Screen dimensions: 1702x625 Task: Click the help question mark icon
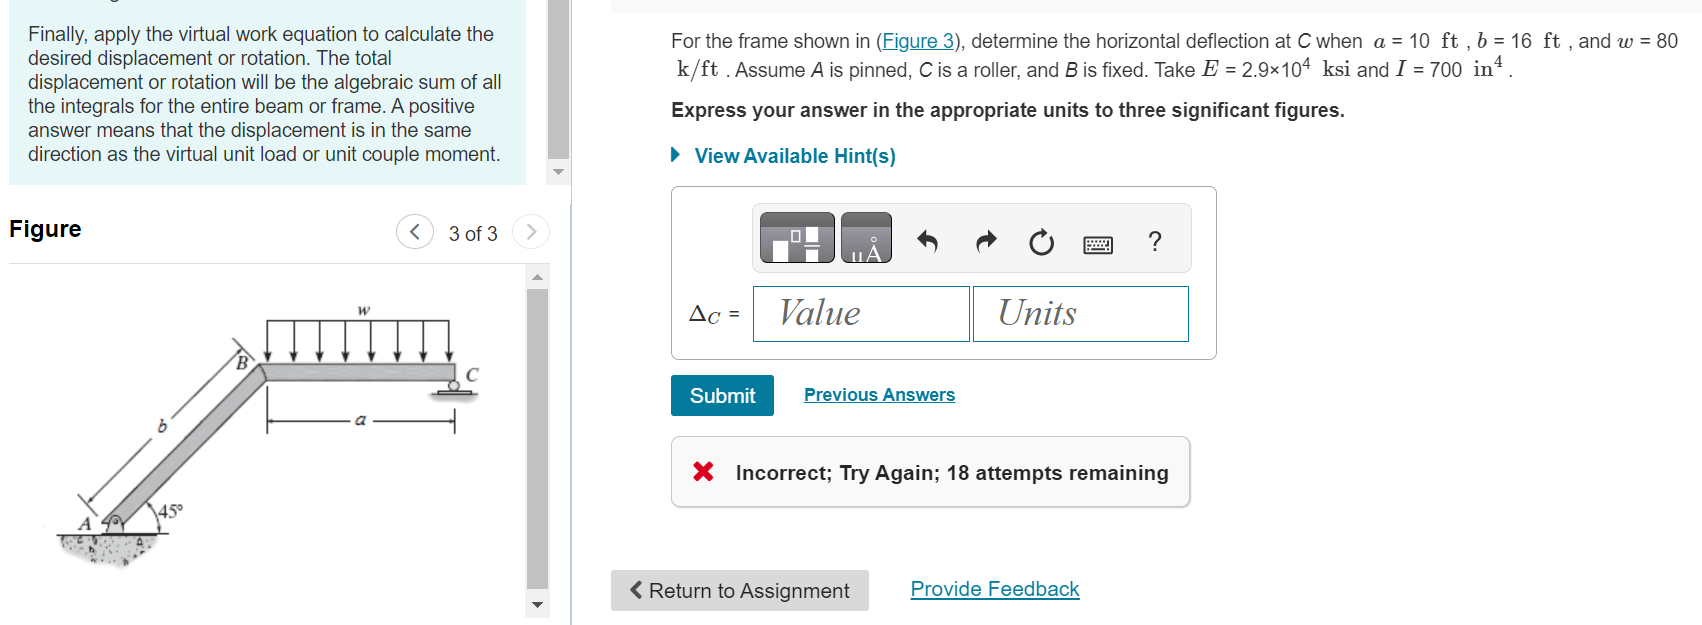pos(1155,241)
